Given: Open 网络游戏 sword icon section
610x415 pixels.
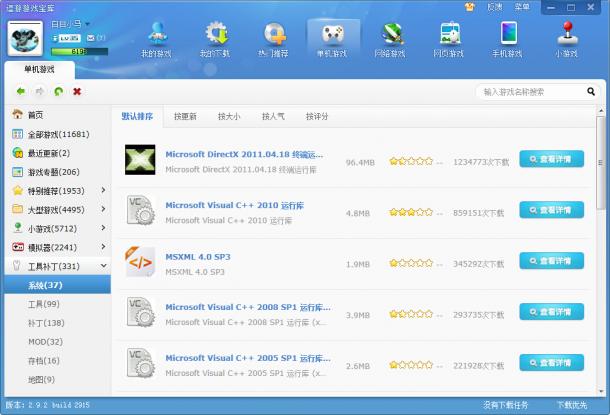Looking at the screenshot, I should click(390, 40).
